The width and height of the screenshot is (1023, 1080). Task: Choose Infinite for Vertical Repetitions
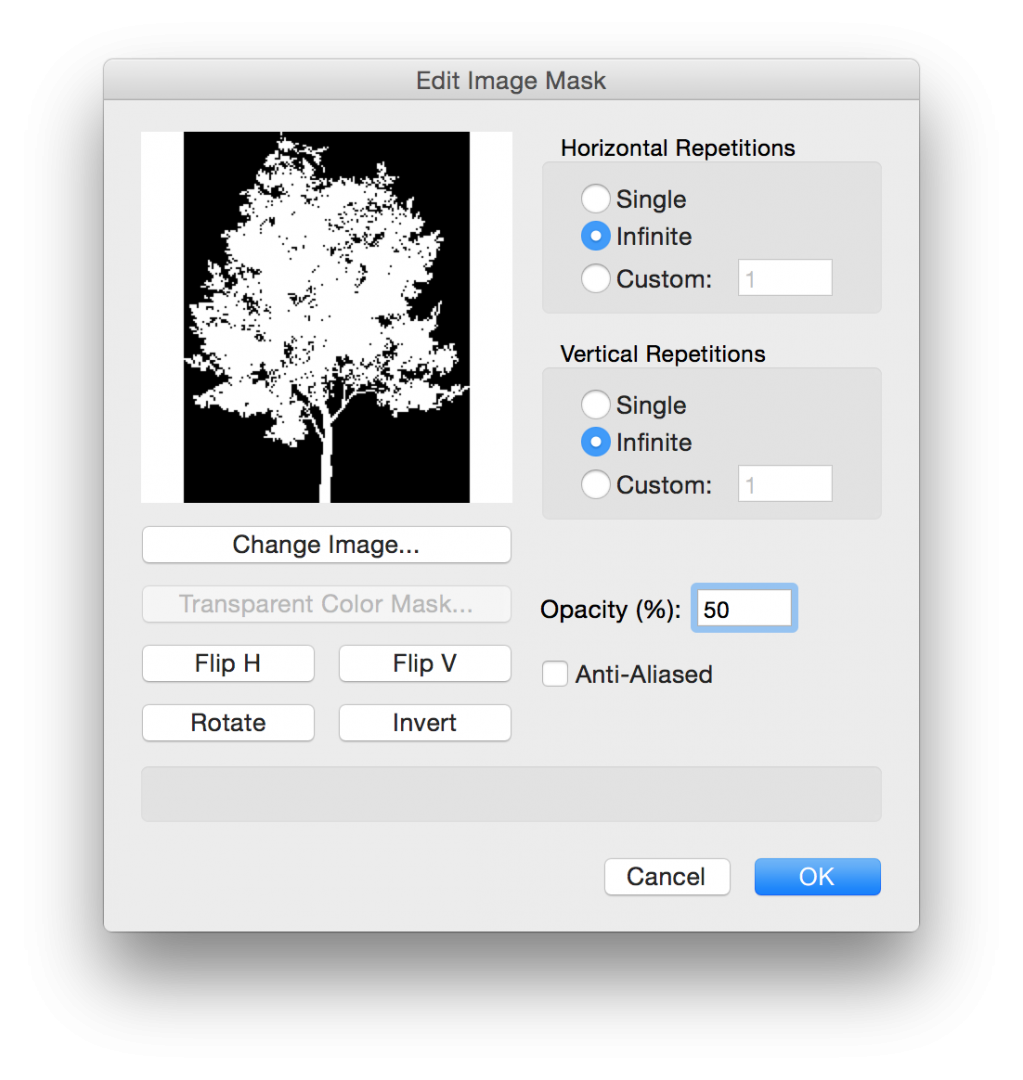point(596,442)
